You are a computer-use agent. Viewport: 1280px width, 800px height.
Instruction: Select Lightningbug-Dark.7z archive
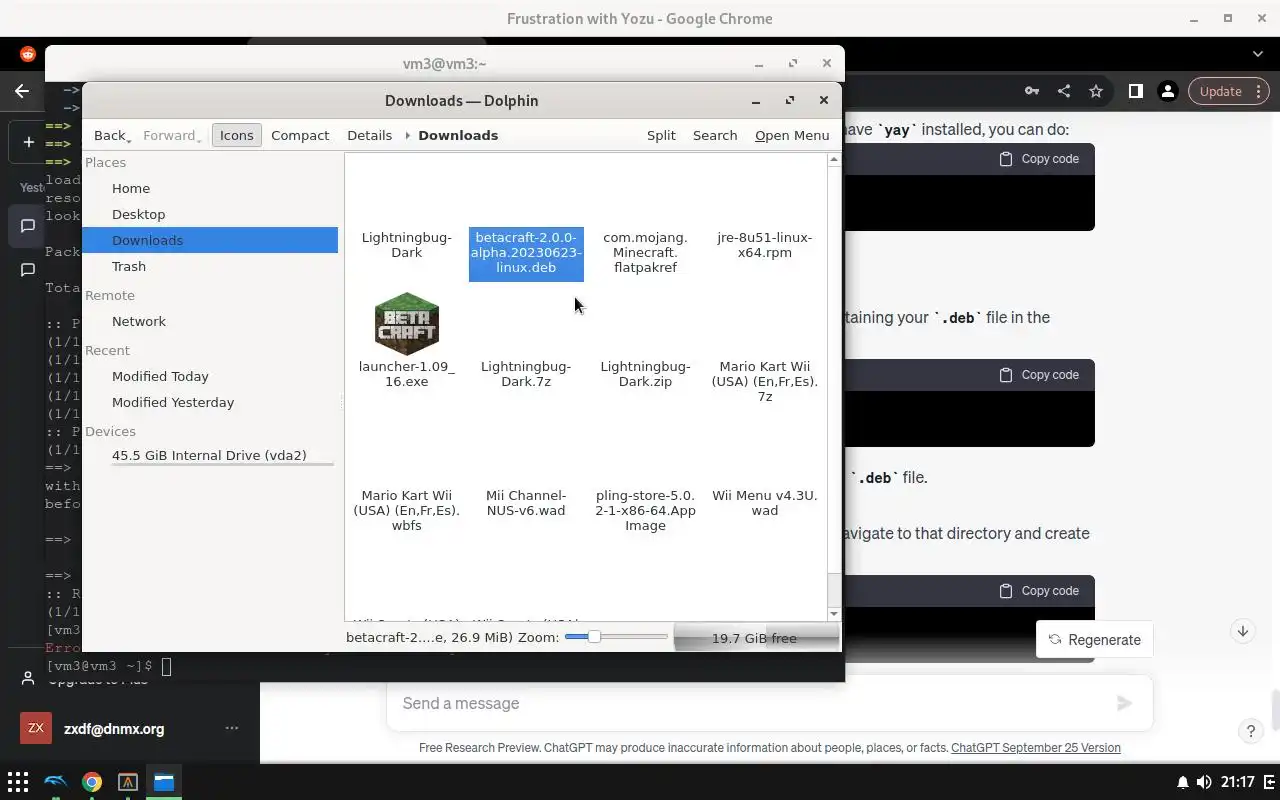coord(526,374)
